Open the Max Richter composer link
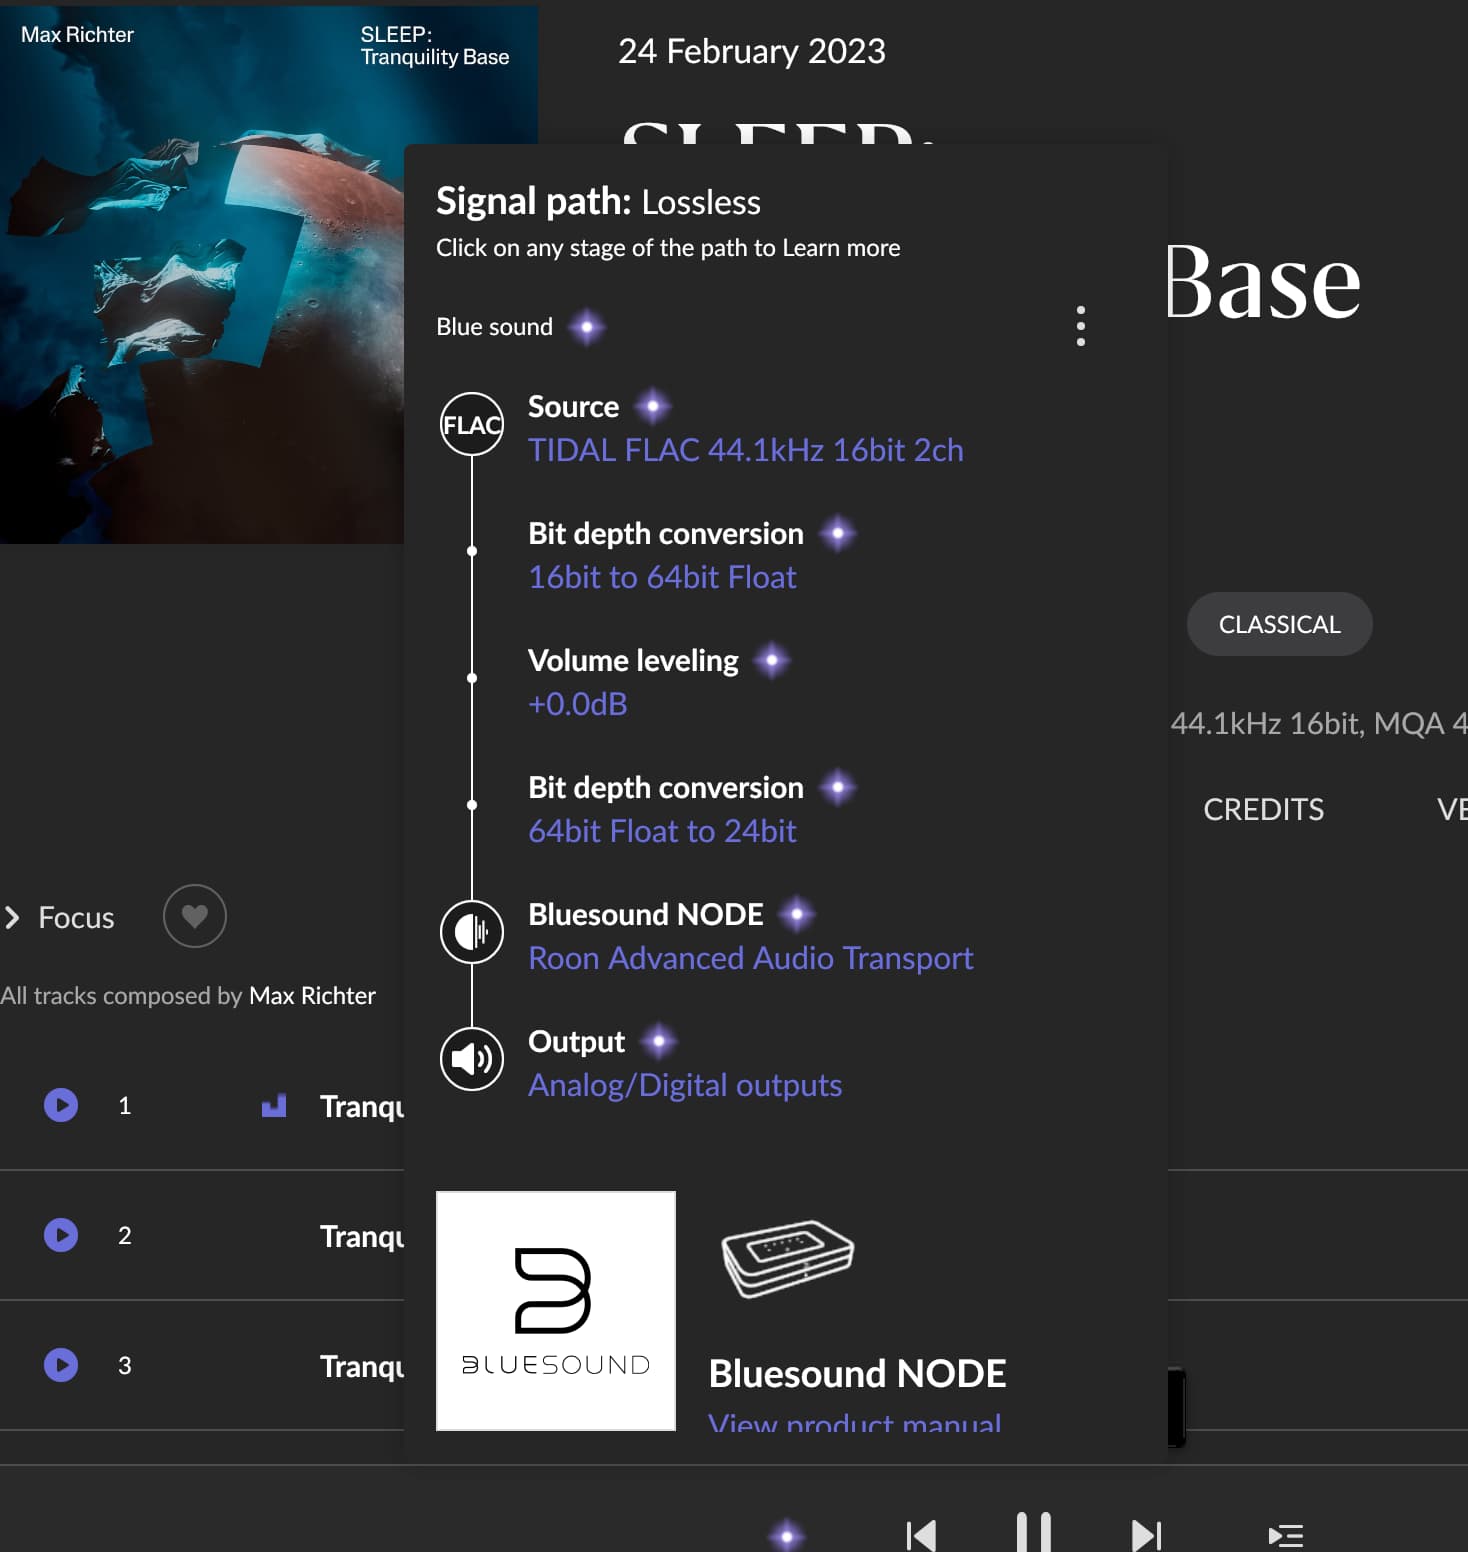 (x=312, y=996)
